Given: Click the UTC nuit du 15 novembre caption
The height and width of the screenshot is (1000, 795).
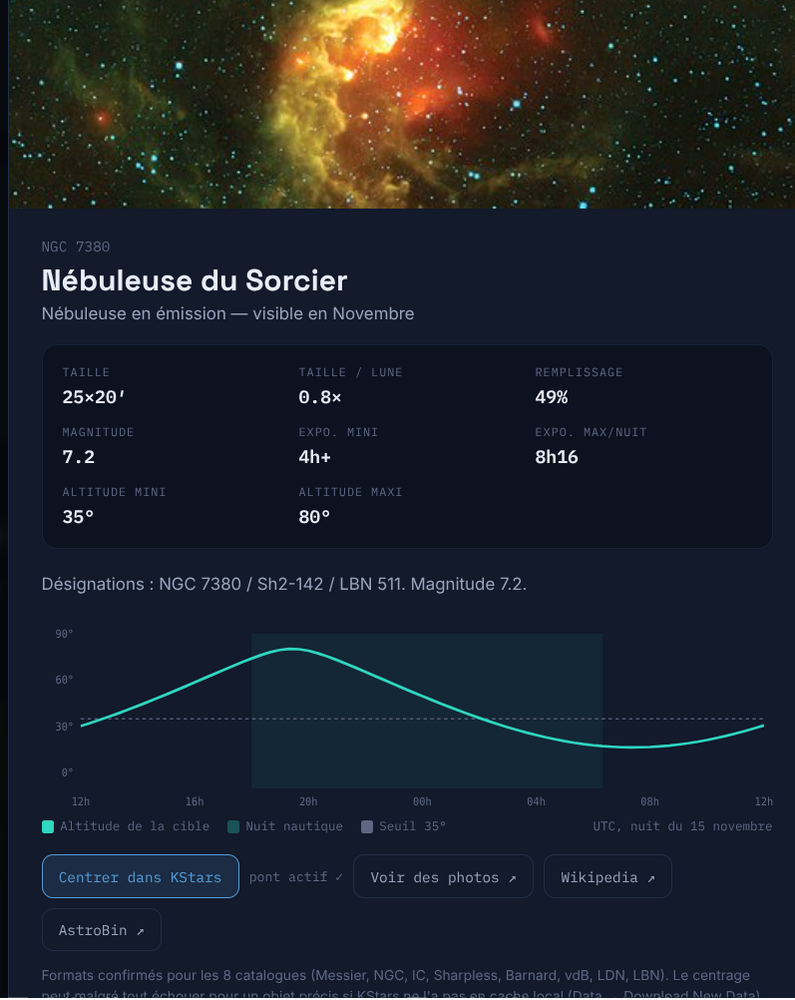Looking at the screenshot, I should [682, 827].
